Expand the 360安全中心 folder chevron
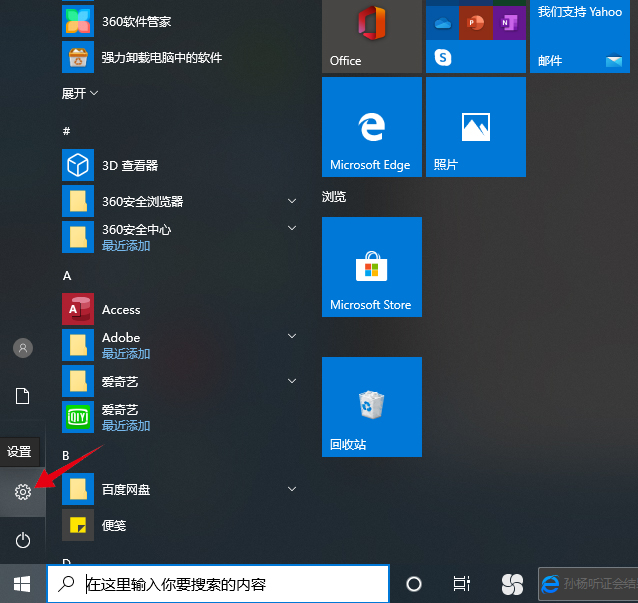The image size is (638, 603). (292, 228)
